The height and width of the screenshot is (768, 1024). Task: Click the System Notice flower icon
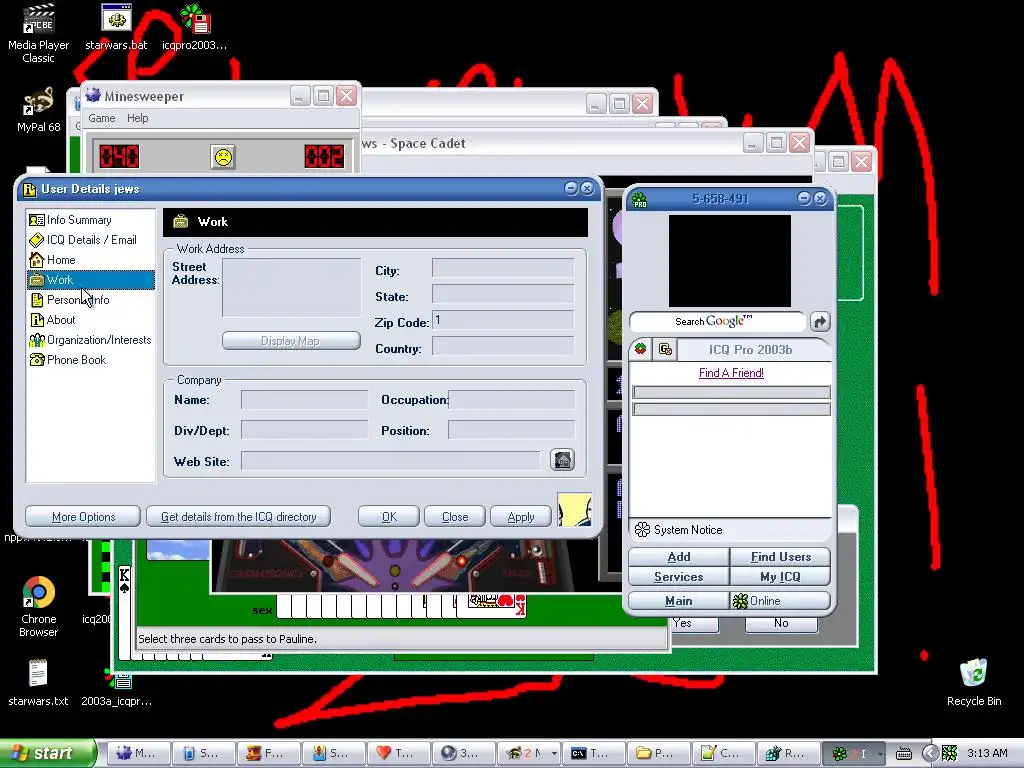[x=643, y=530]
